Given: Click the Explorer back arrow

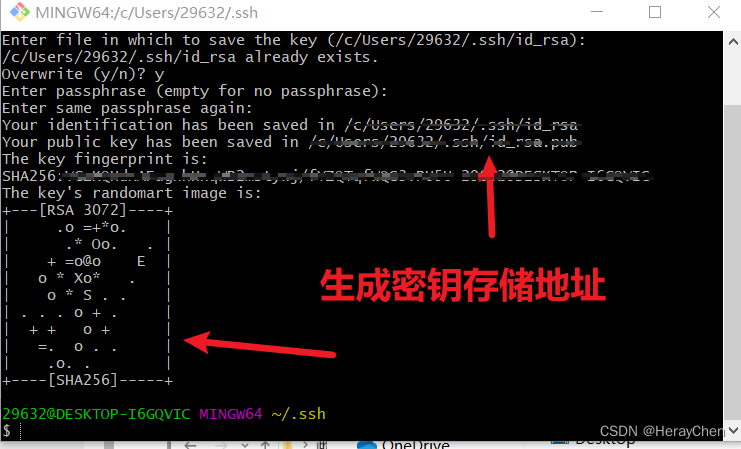Looking at the screenshot, I should click(190, 445).
